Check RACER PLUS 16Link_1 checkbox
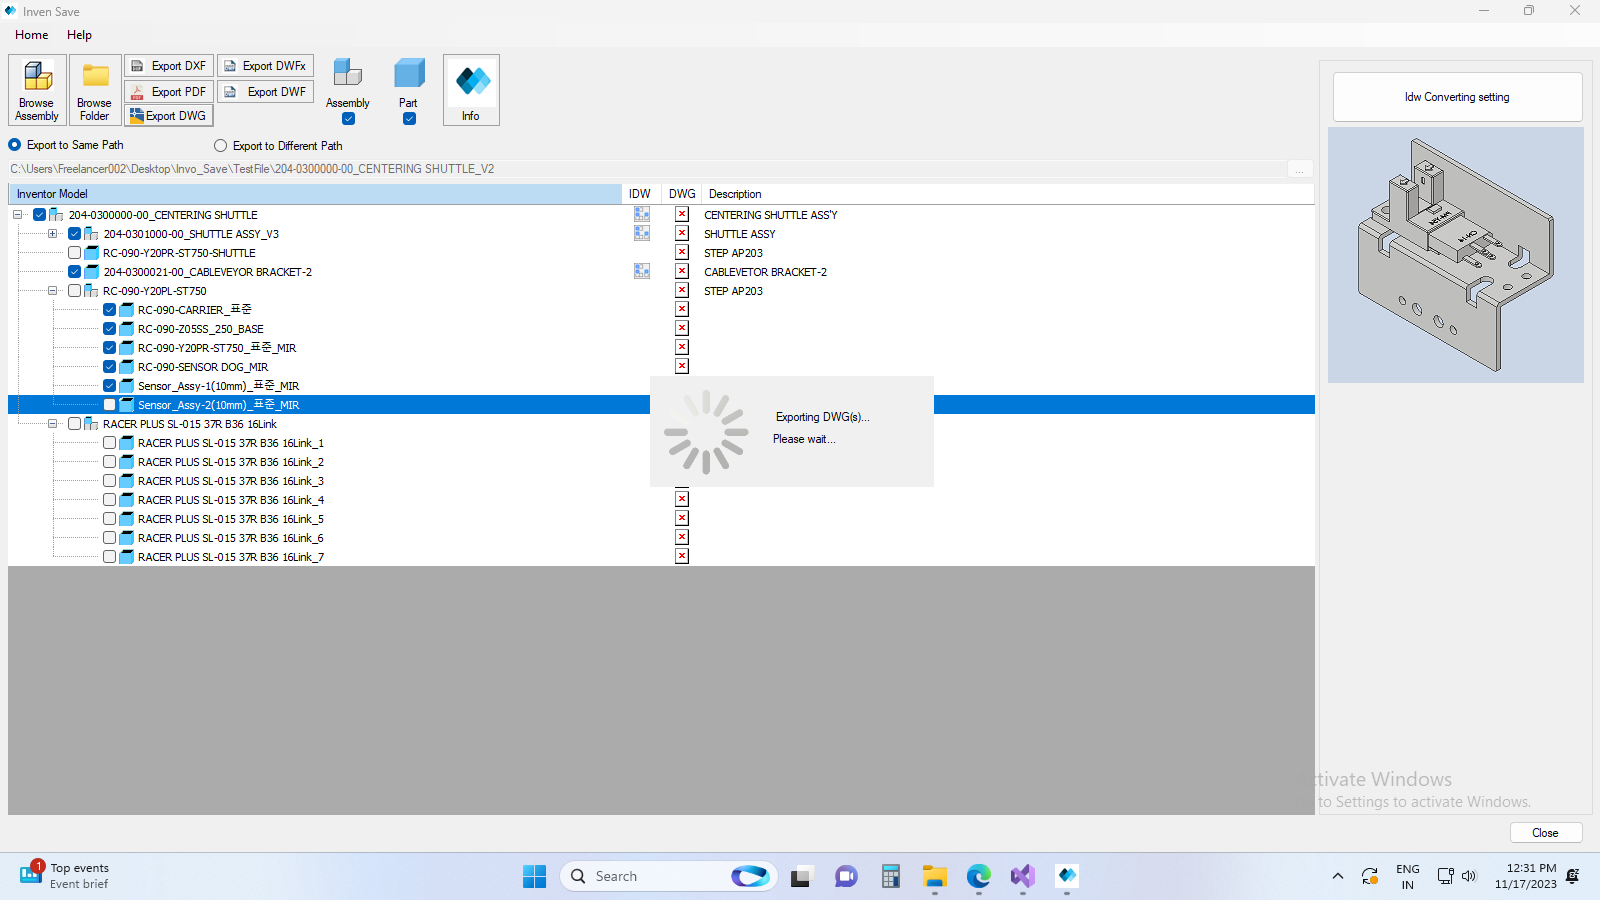The image size is (1600, 900). [x=110, y=443]
